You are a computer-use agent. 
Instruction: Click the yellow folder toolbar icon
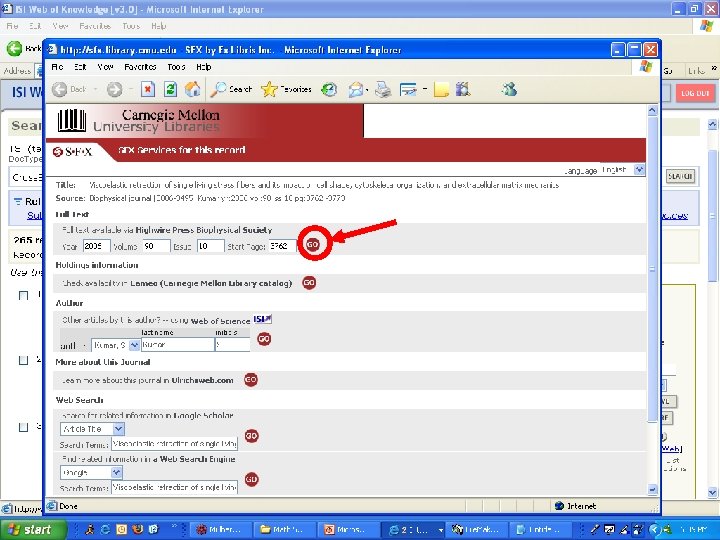[441, 90]
